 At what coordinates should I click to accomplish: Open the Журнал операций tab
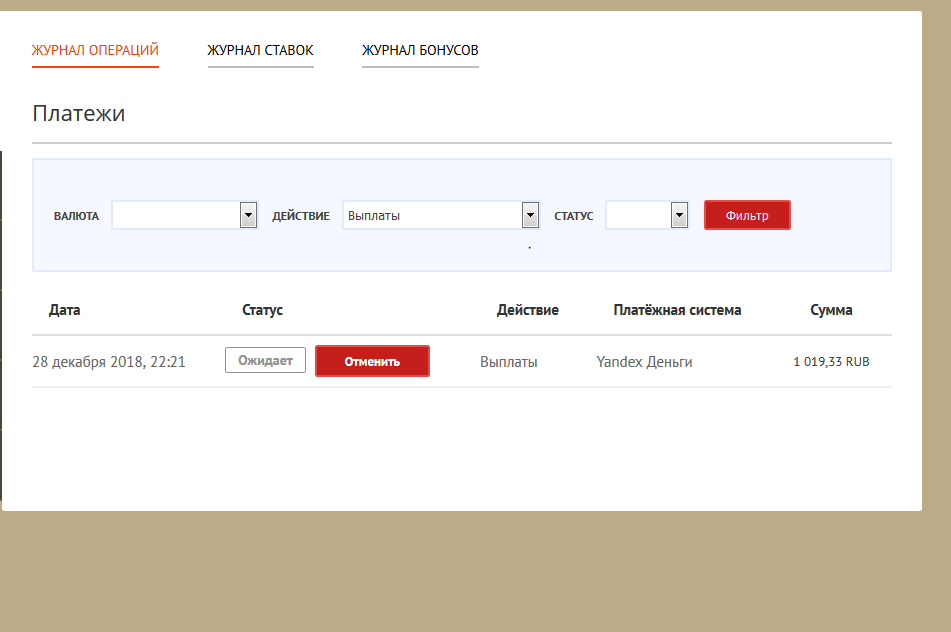tap(95, 50)
